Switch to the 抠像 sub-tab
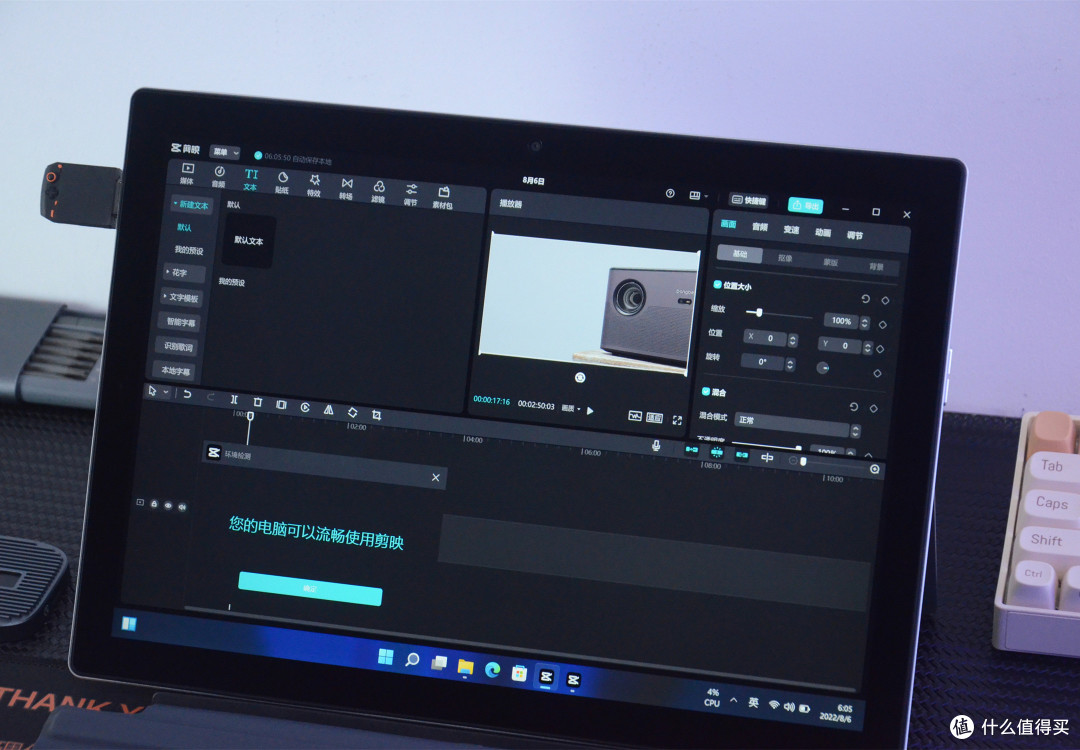This screenshot has height=750, width=1080. 785,258
